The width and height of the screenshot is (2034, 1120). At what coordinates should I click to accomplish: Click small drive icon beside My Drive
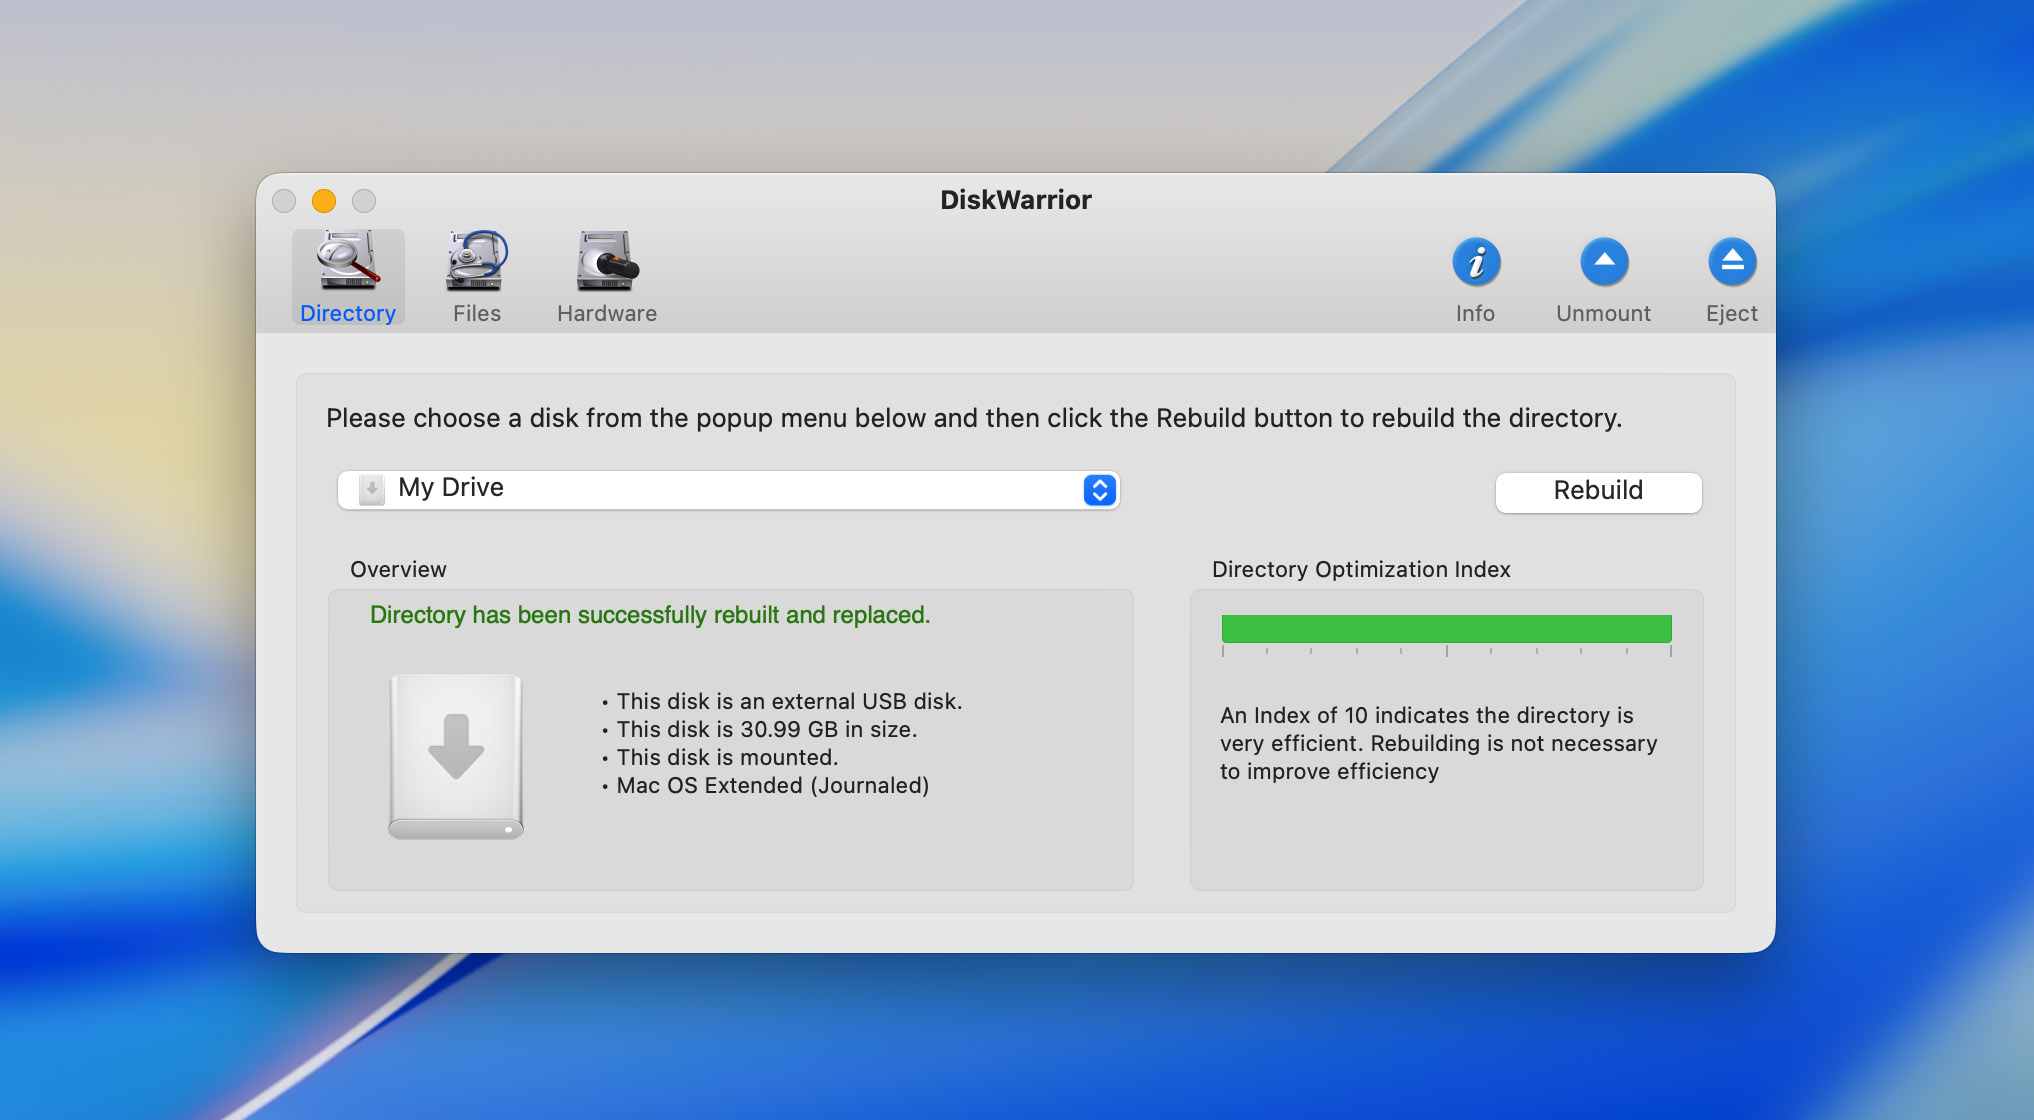[371, 489]
